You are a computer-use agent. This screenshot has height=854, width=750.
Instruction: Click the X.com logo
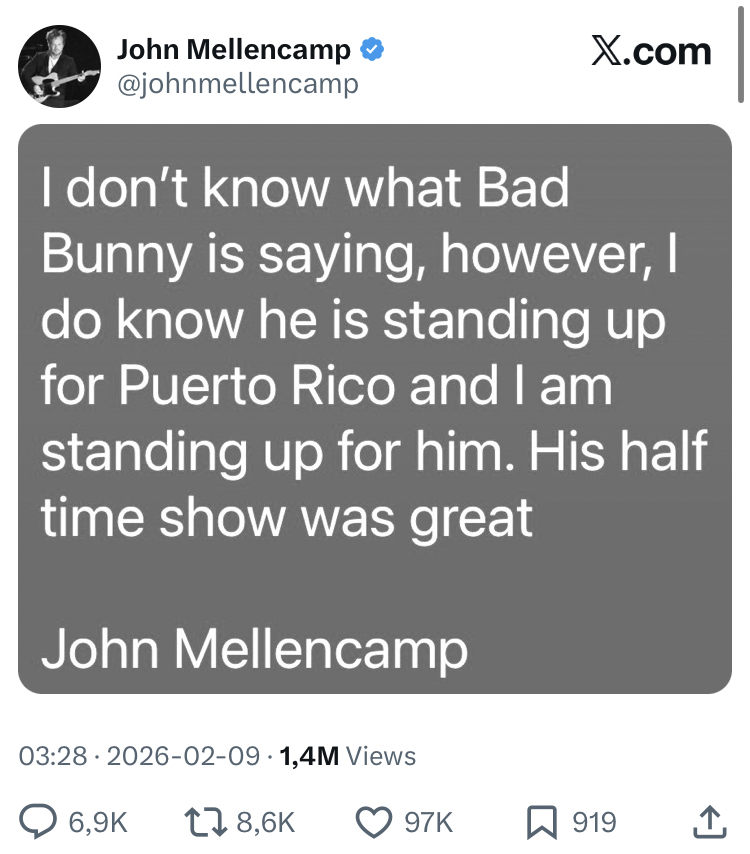(x=651, y=51)
